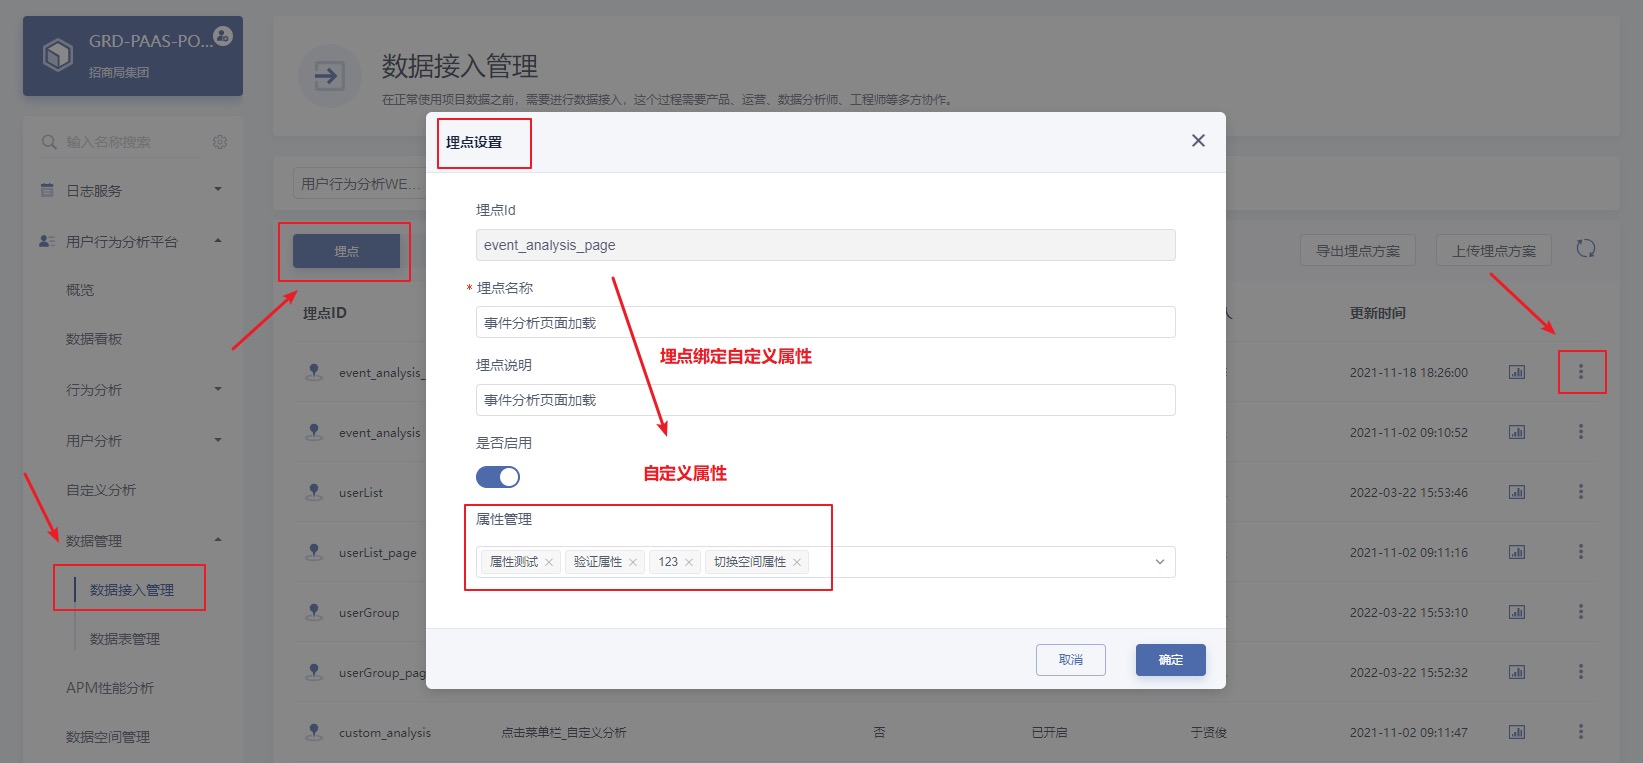Click the refresh icon beside 上传埋点方案
Screen dimensions: 1643x763
click(x=1586, y=249)
